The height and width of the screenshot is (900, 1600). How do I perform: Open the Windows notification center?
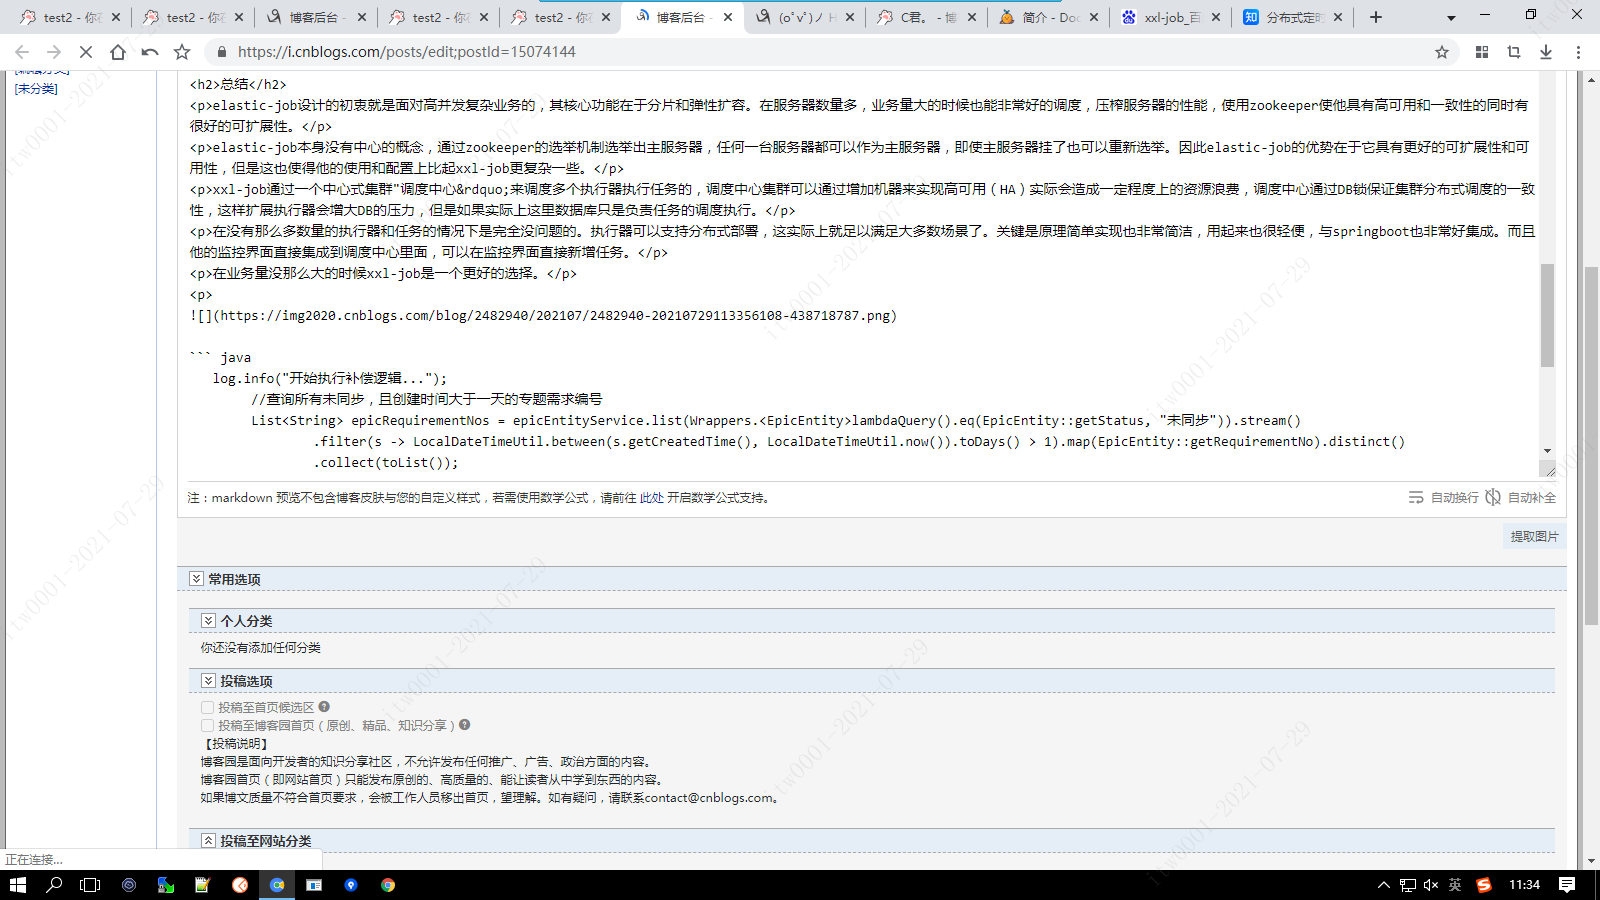(x=1567, y=885)
